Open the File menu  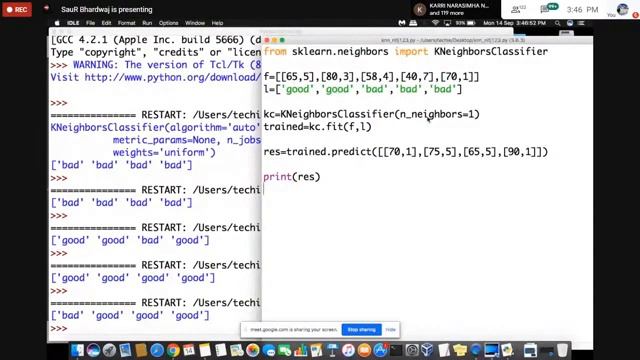point(91,23)
